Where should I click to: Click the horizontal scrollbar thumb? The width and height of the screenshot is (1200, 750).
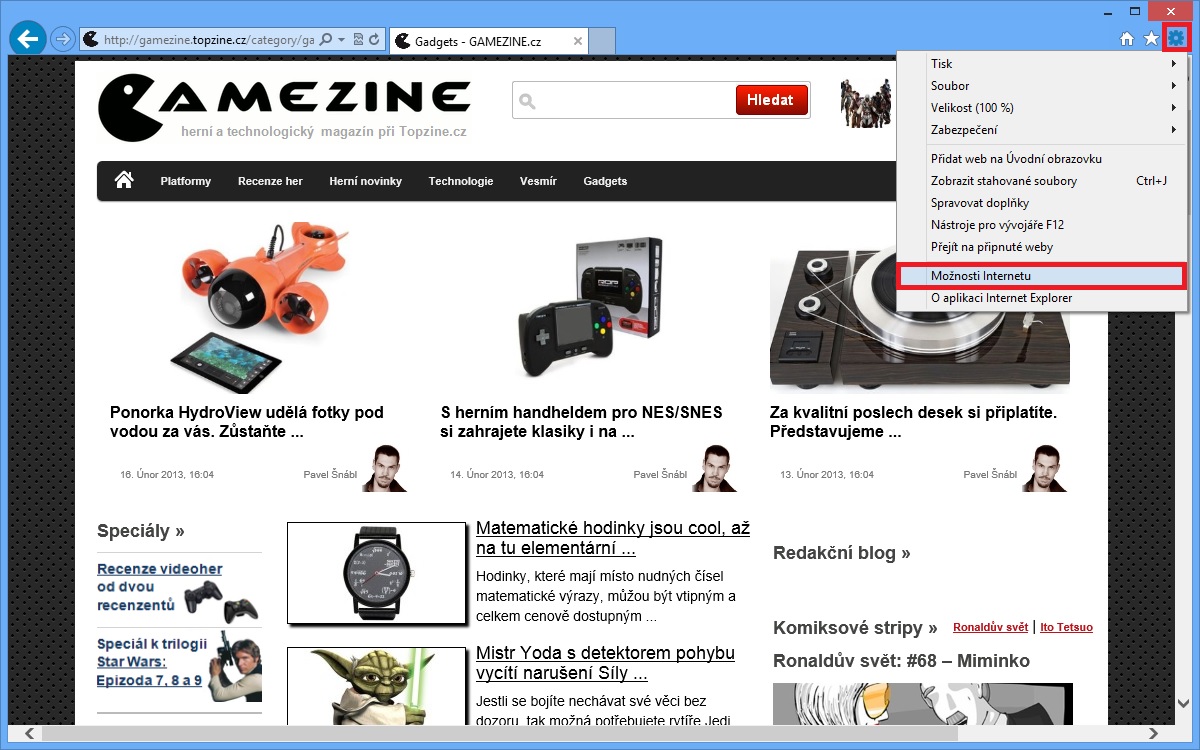[x=498, y=733]
